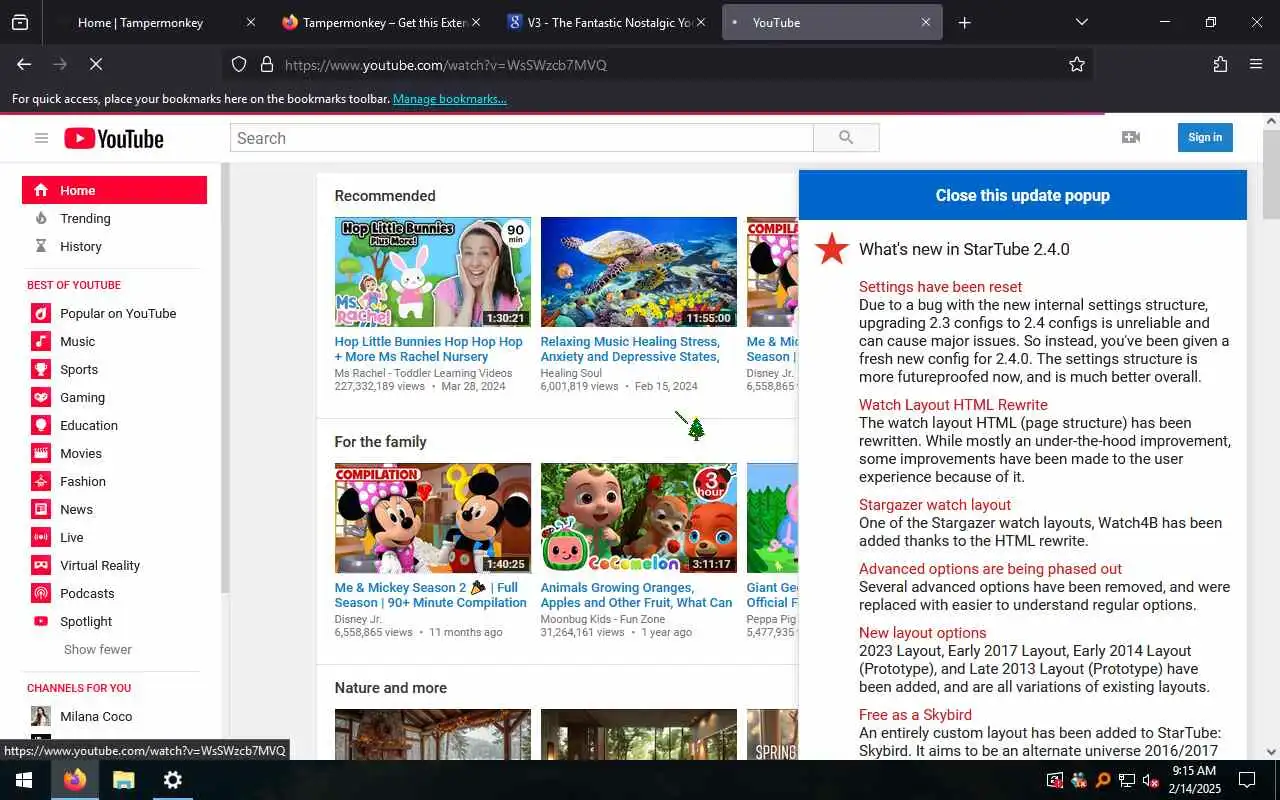Viewport: 1280px width, 800px height.
Task: Open a new browser tab
Action: pyautogui.click(x=964, y=22)
